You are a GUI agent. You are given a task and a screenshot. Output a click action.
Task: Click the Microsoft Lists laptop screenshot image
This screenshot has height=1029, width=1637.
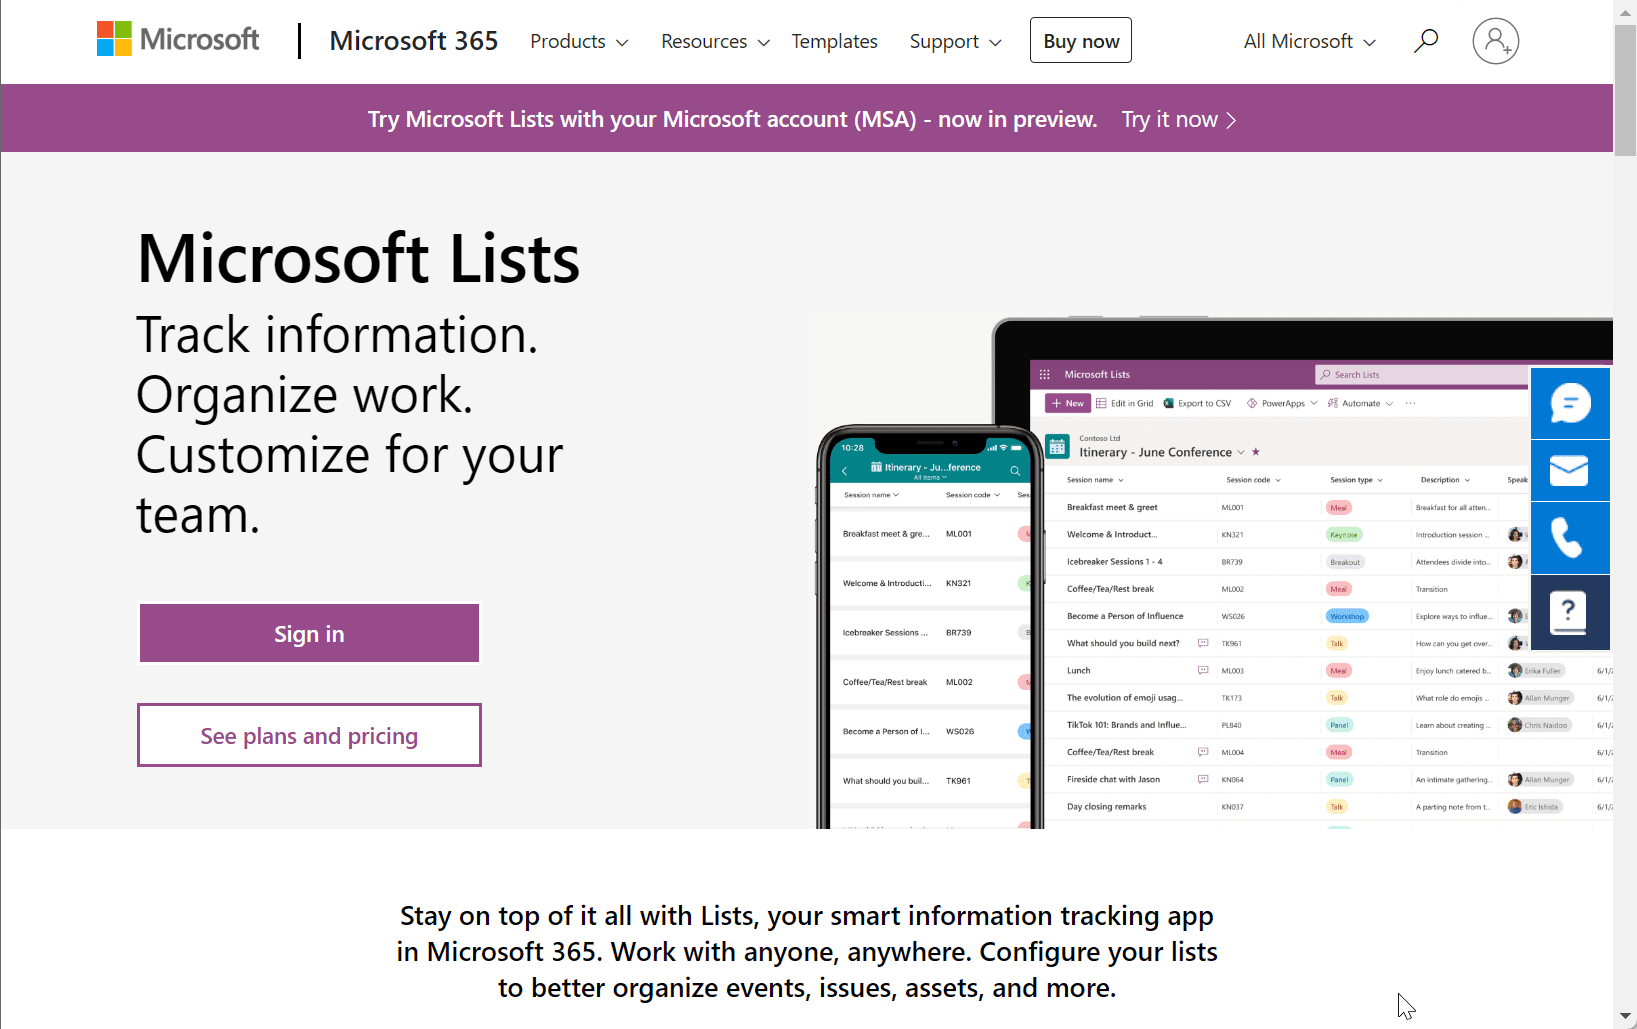pos(1302,573)
